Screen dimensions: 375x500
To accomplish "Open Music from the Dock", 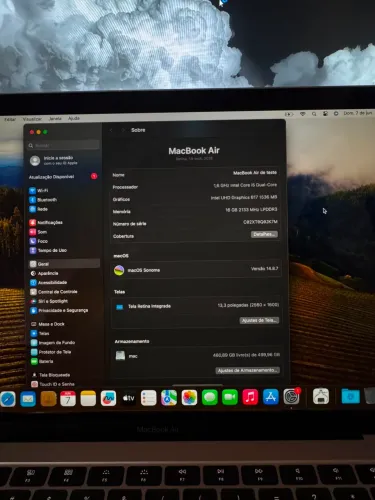I will coord(250,397).
